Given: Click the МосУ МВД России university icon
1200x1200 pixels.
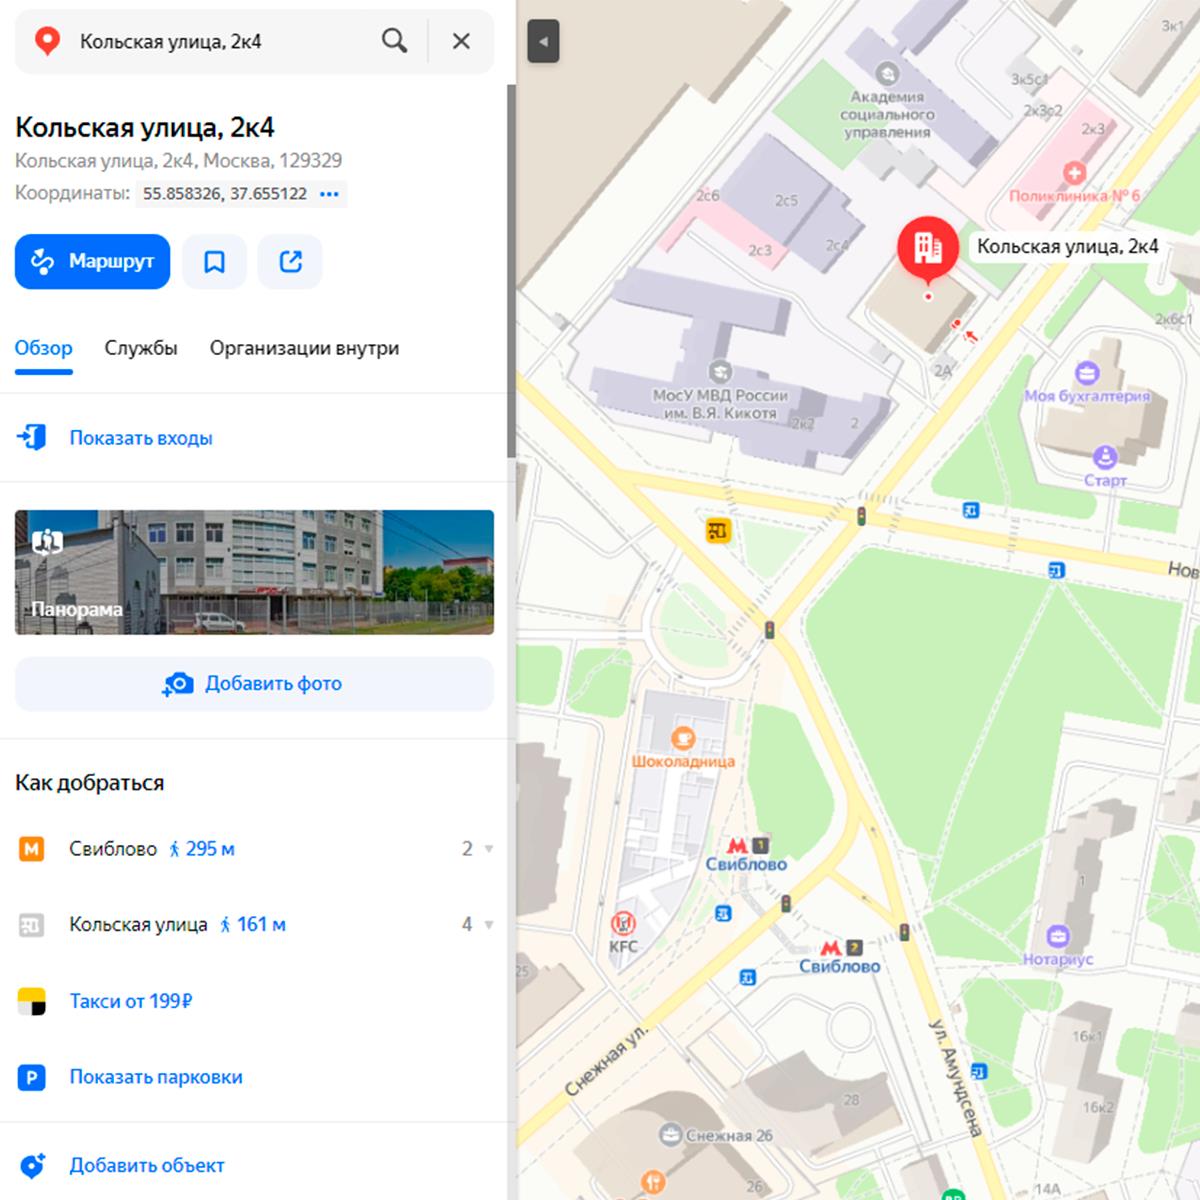Looking at the screenshot, I should tap(719, 370).
